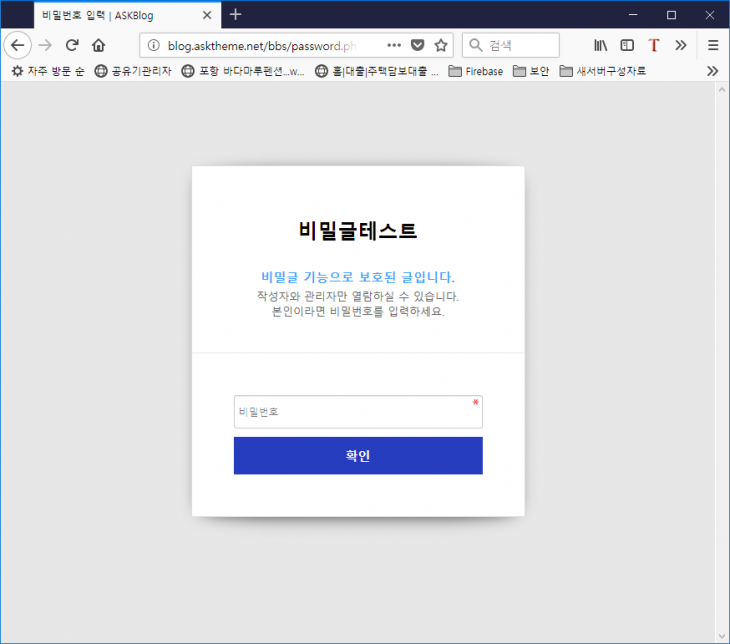The height and width of the screenshot is (644, 730).
Task: Expand the toolbar overflow chevron
Action: coord(681,45)
